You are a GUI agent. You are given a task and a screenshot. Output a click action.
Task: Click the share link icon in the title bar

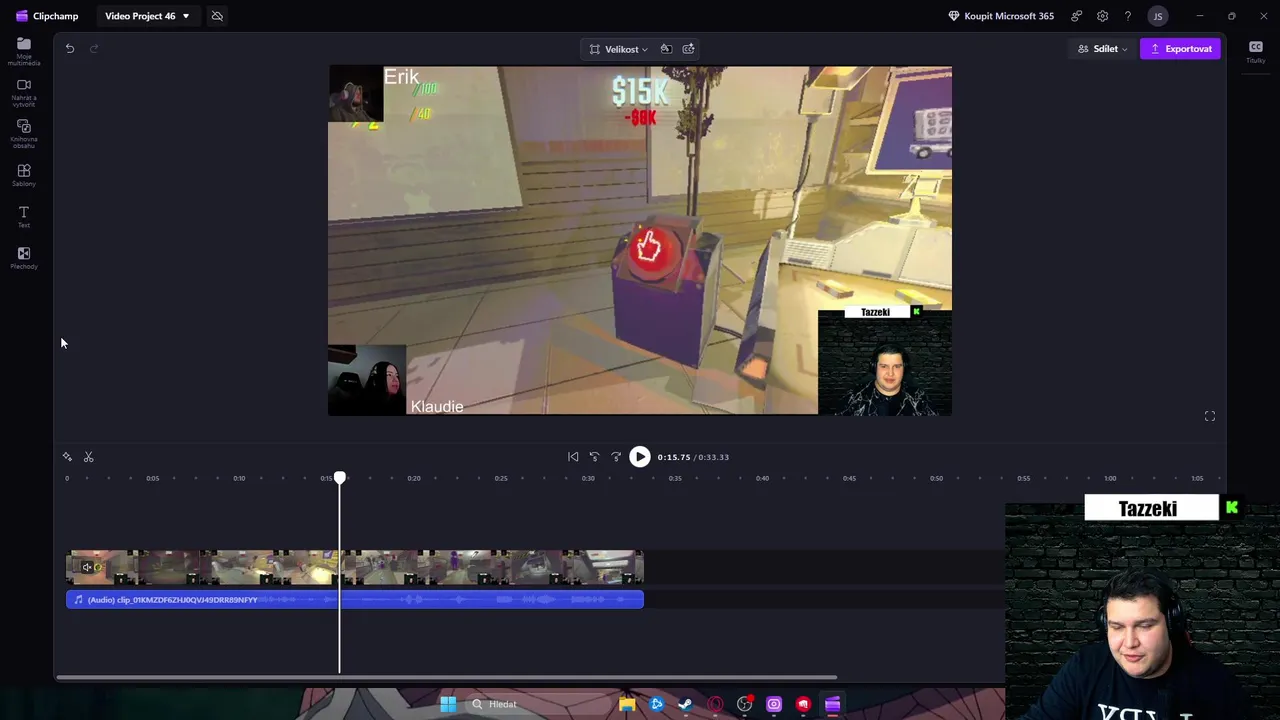(1076, 16)
